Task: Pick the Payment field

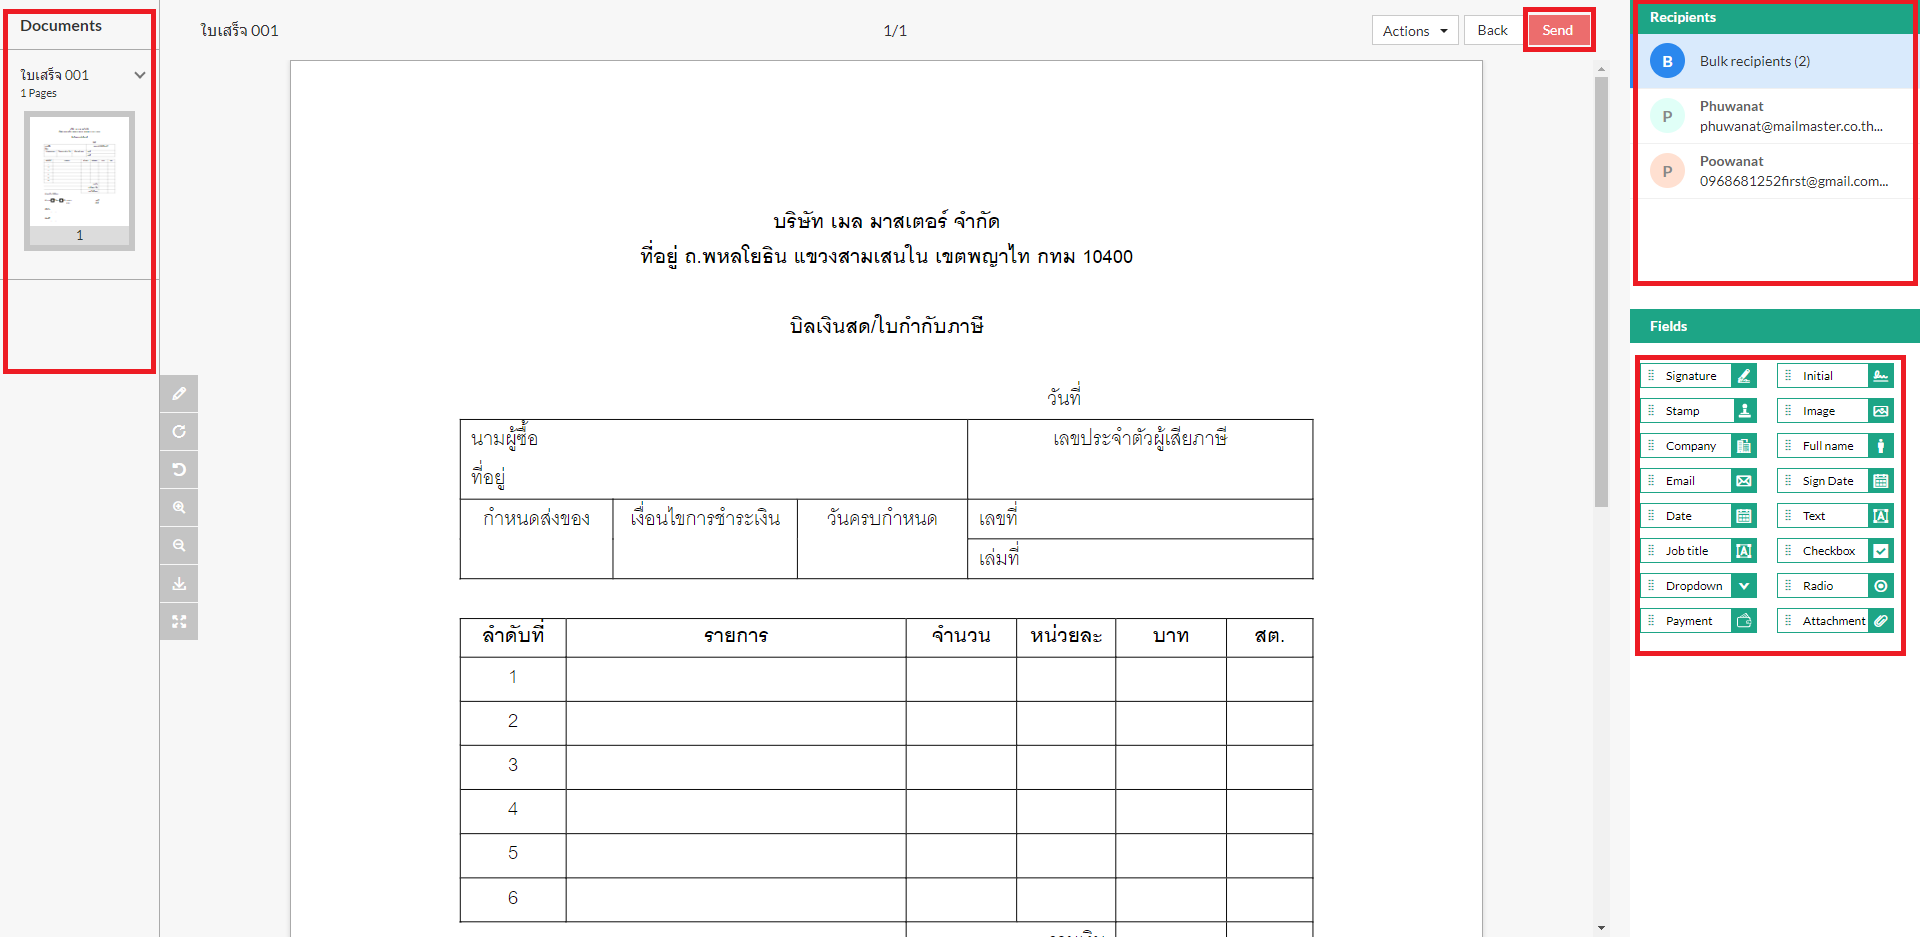Action: (1699, 621)
